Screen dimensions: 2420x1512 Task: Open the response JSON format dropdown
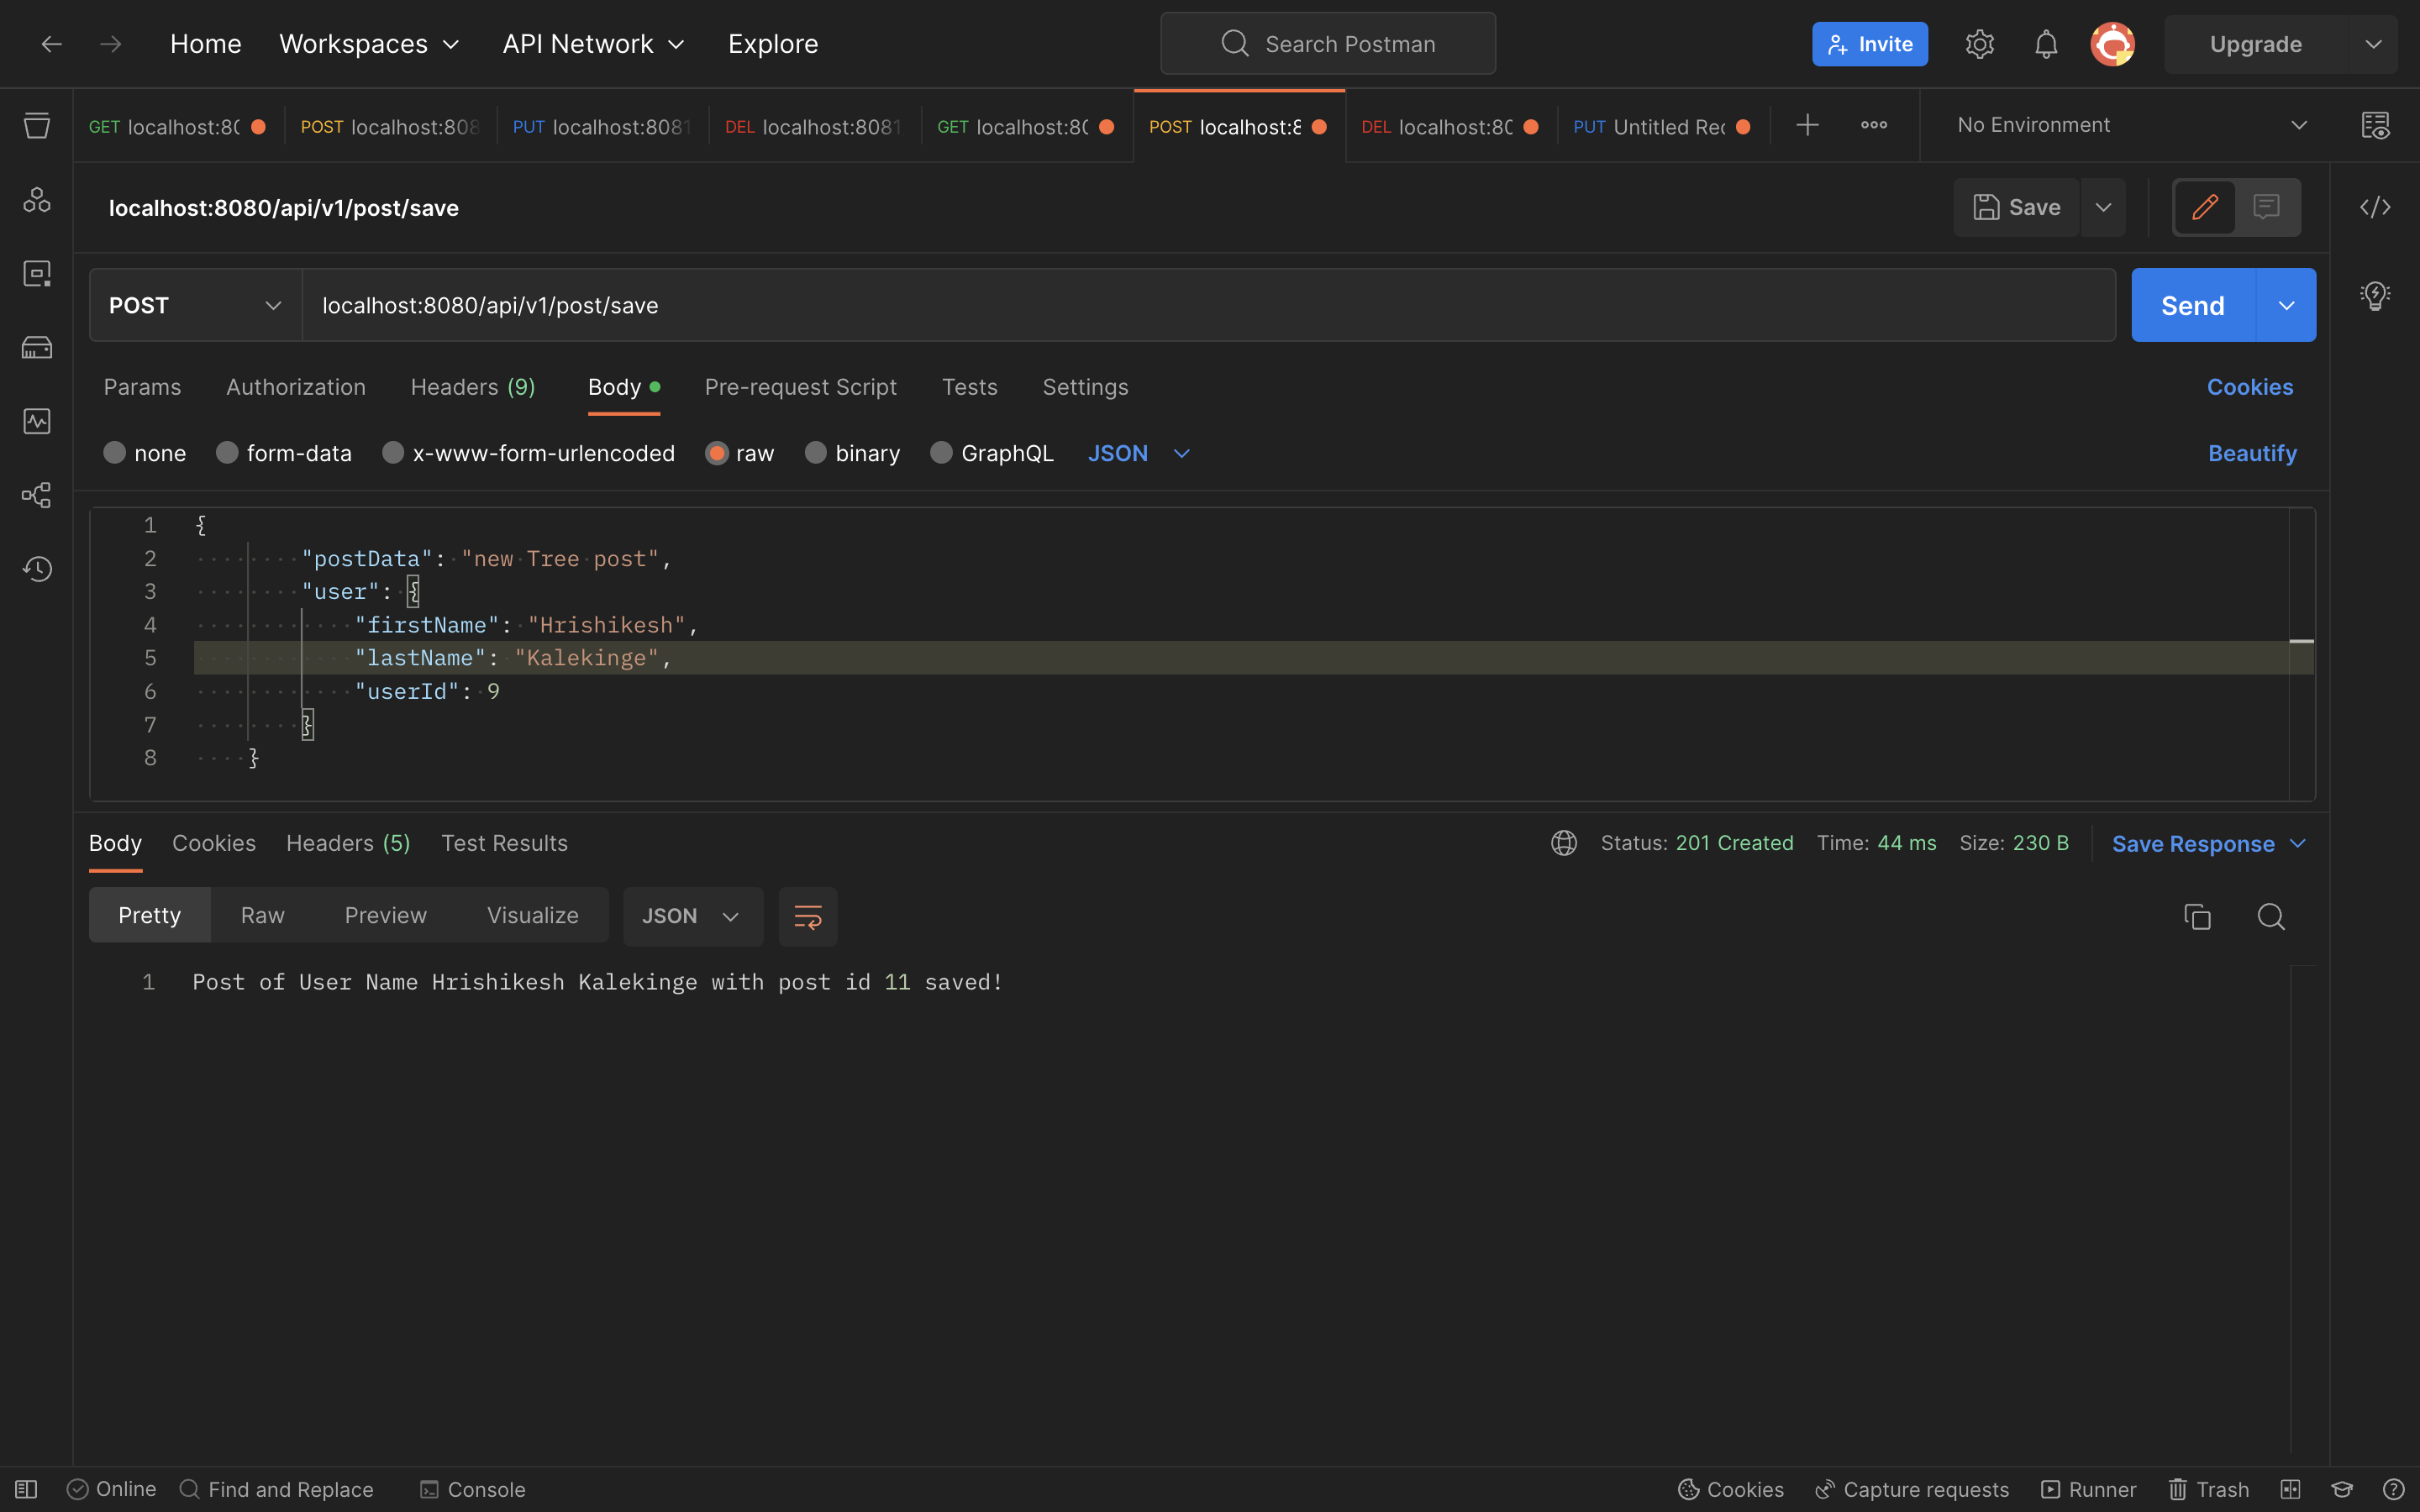click(x=692, y=916)
